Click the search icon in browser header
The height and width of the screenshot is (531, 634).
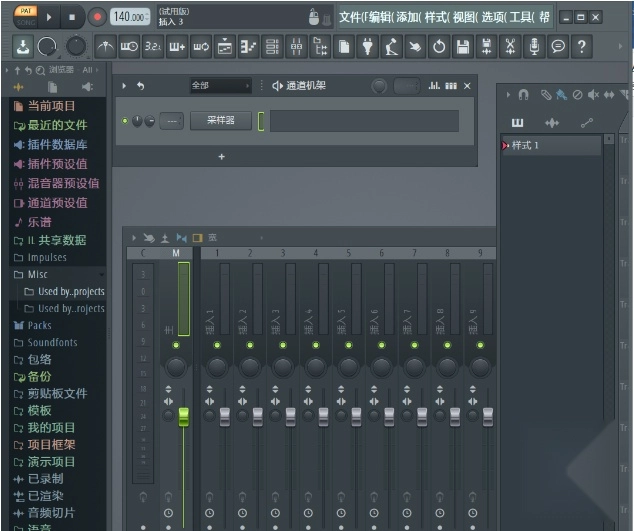40,70
